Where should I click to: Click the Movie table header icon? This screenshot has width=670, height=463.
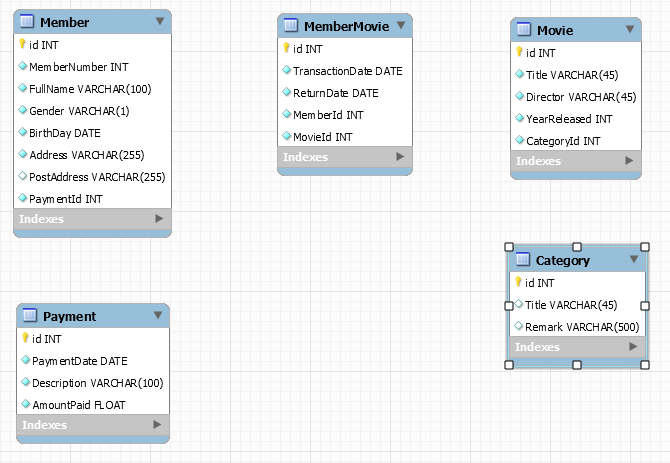[524, 30]
